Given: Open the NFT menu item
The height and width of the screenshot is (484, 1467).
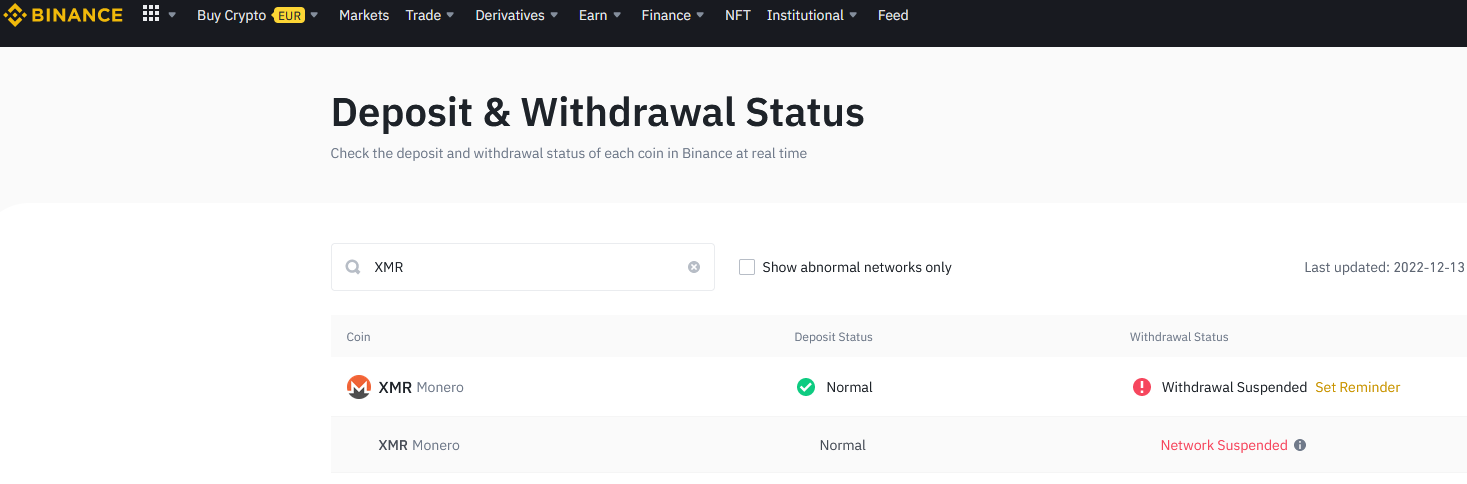Looking at the screenshot, I should click(738, 15).
